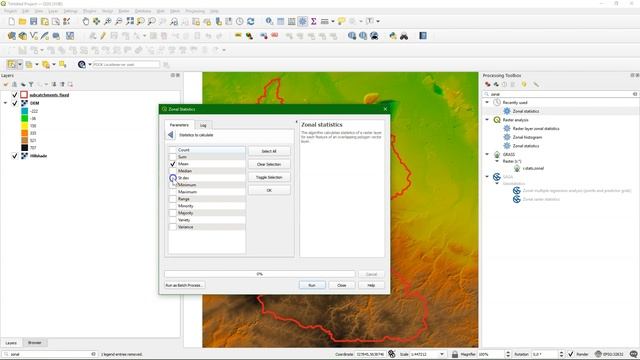
Task: Click the Select Features tool icon
Action: pos(11,64)
